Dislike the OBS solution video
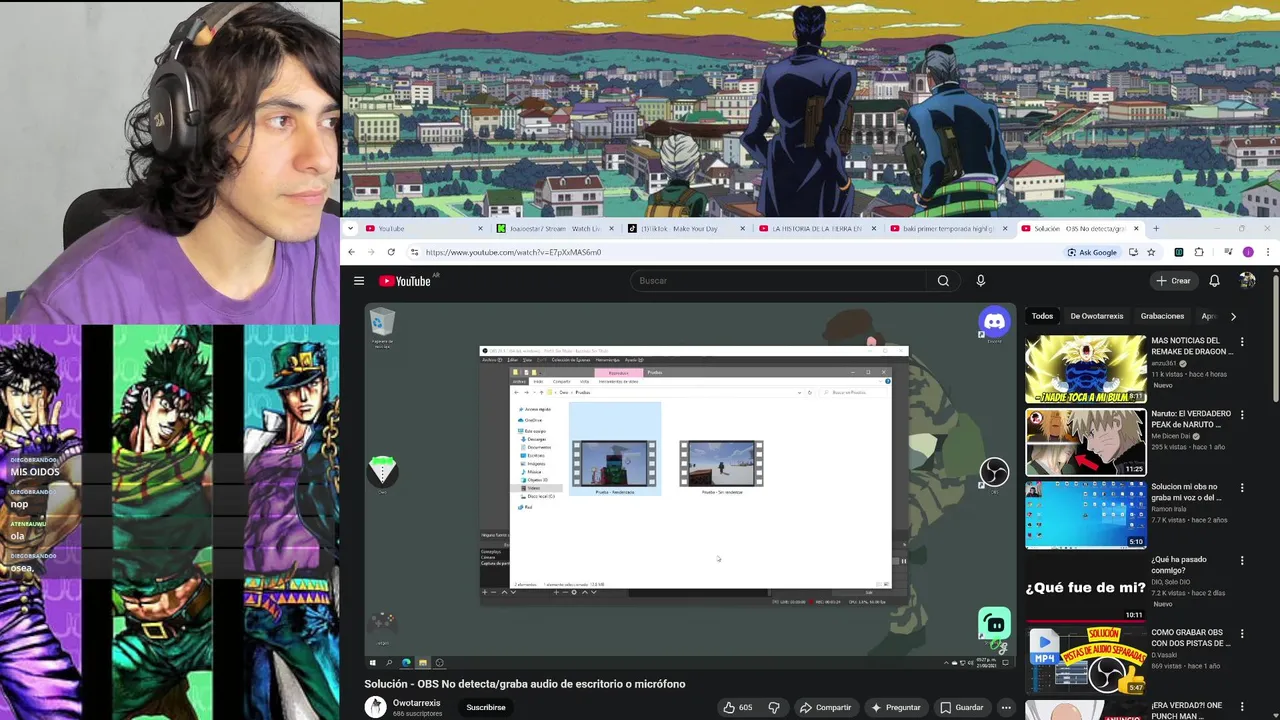 pyautogui.click(x=774, y=707)
